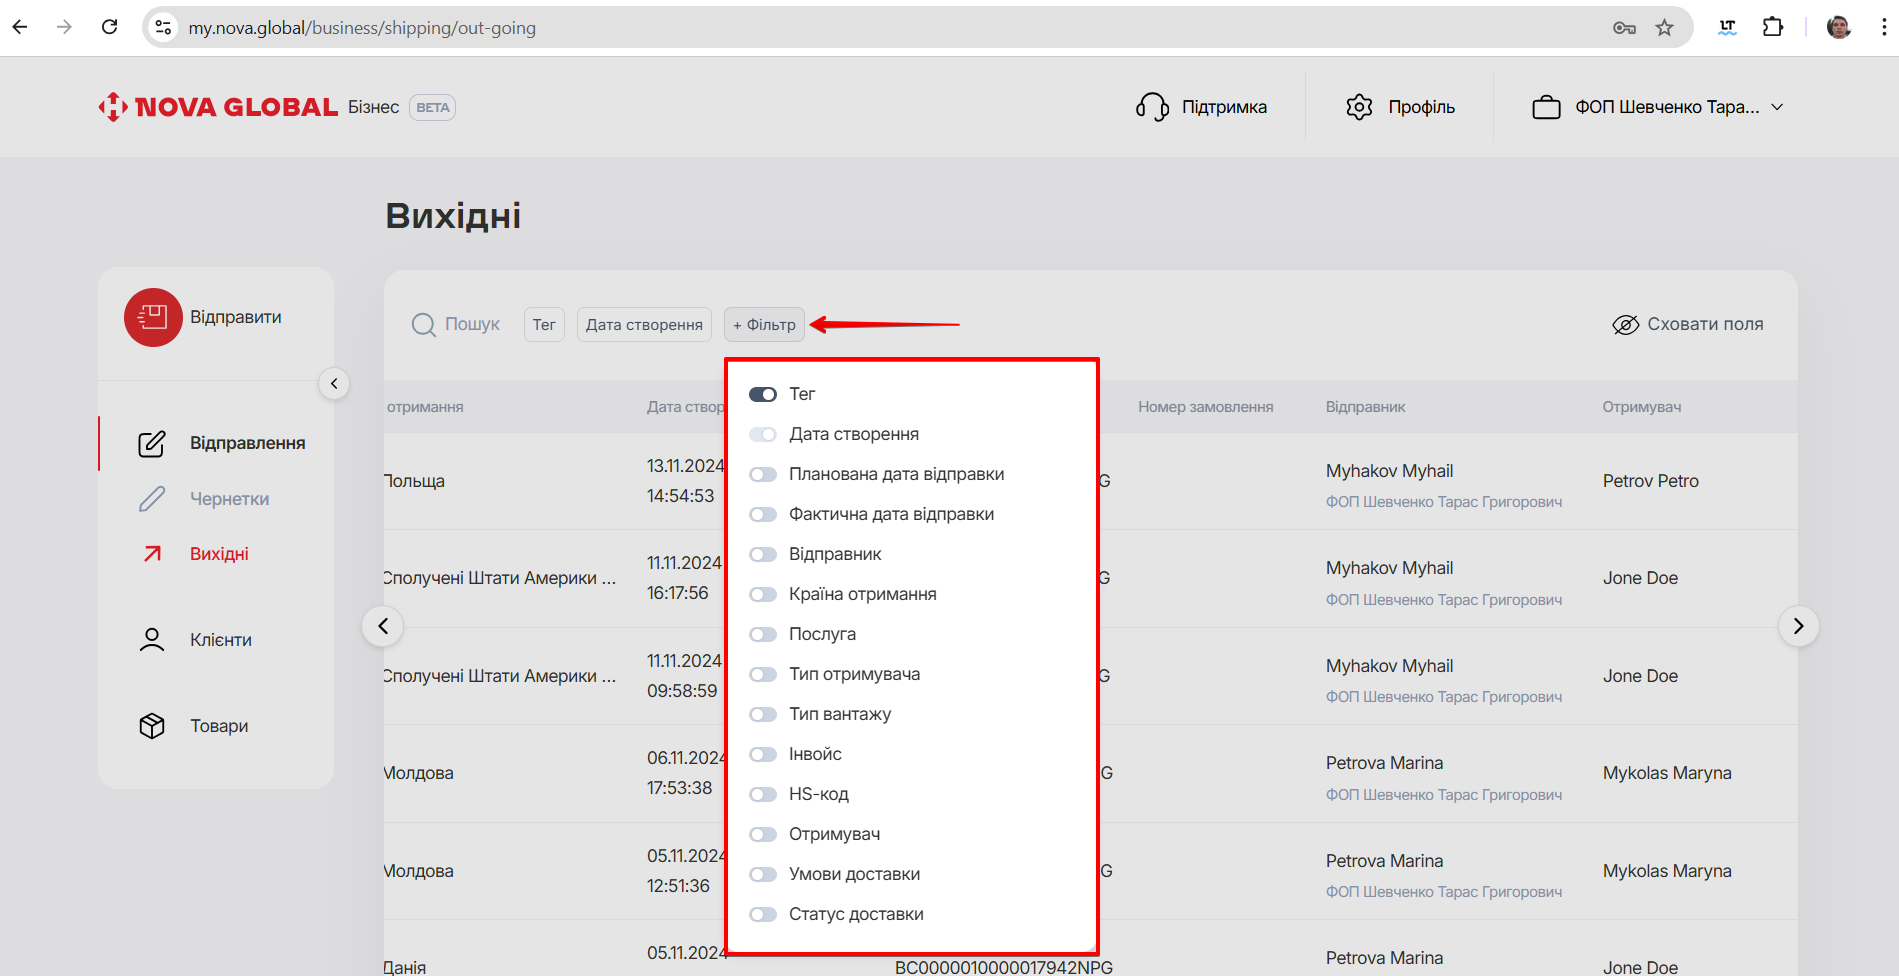Click the Дата створення filter chip
This screenshot has height=976, width=1899.
[644, 325]
